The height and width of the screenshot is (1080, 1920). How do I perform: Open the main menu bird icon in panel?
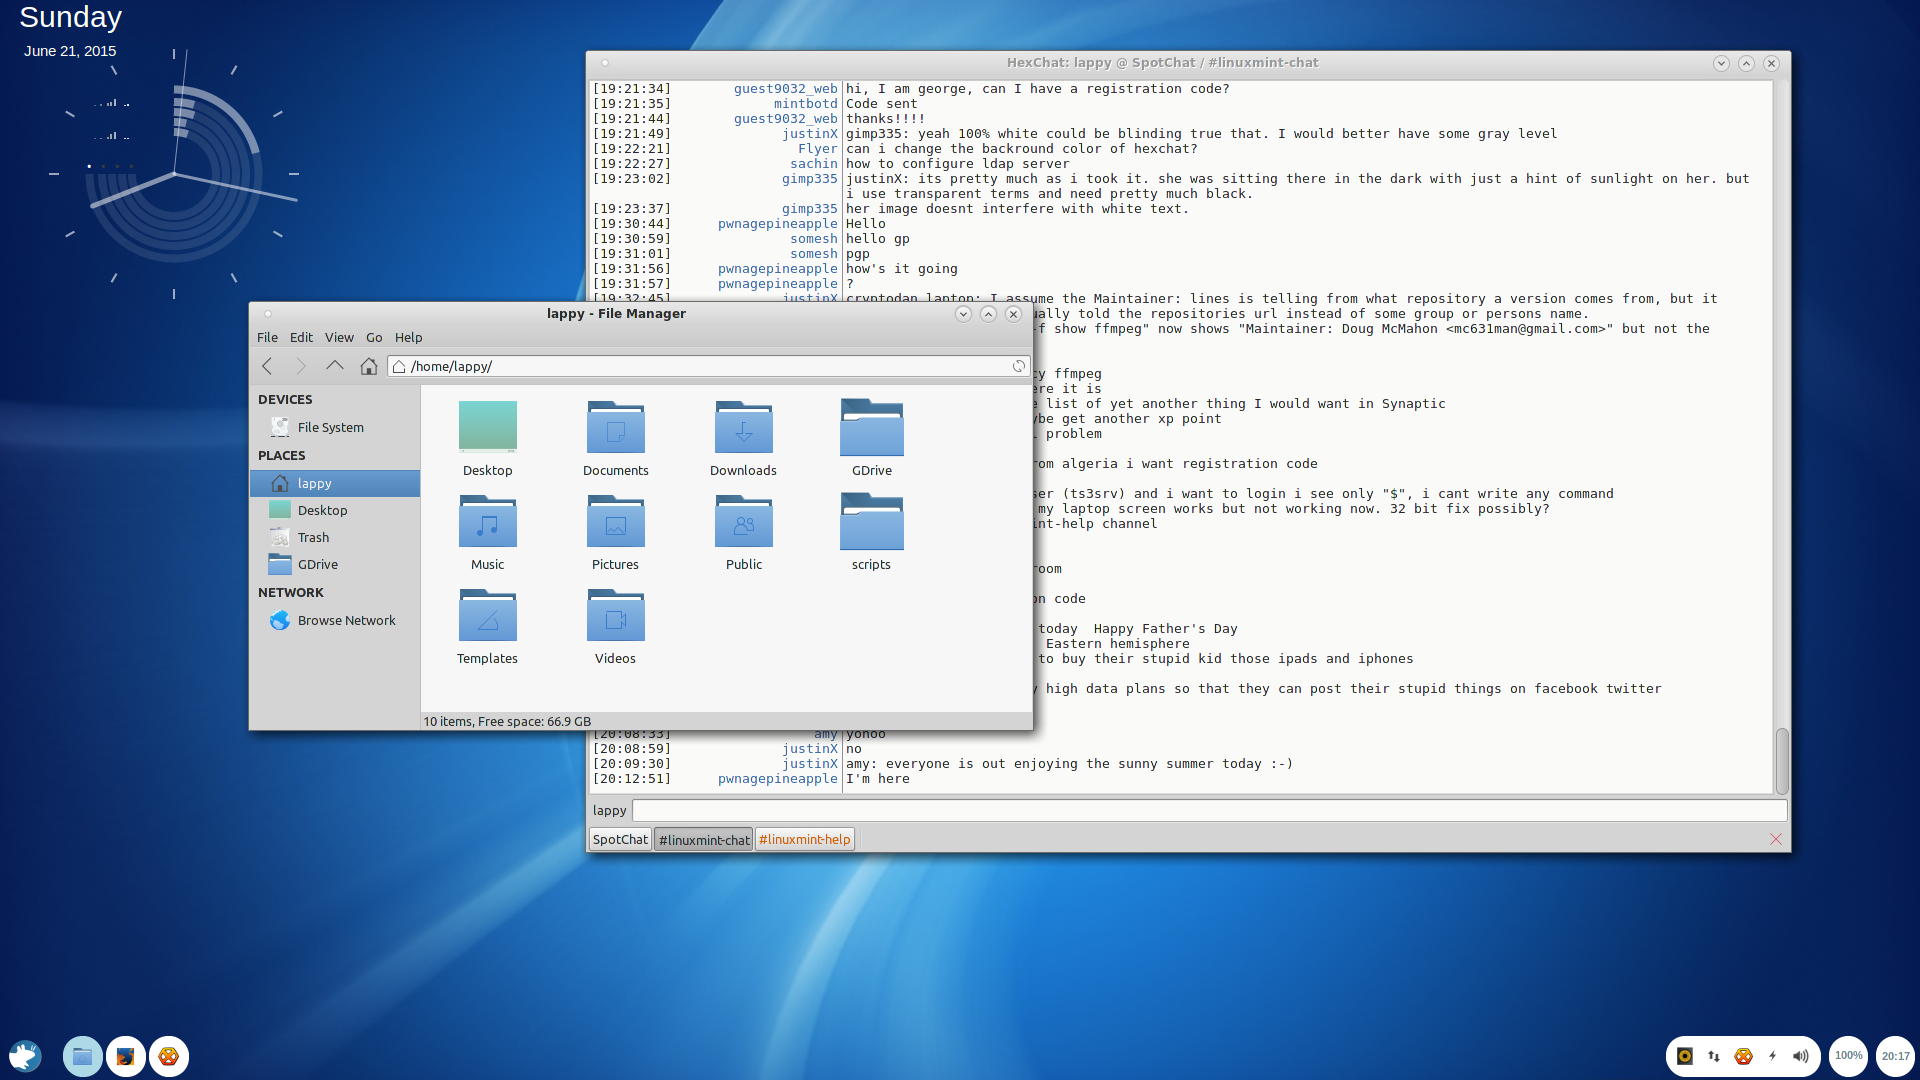pos(26,1056)
